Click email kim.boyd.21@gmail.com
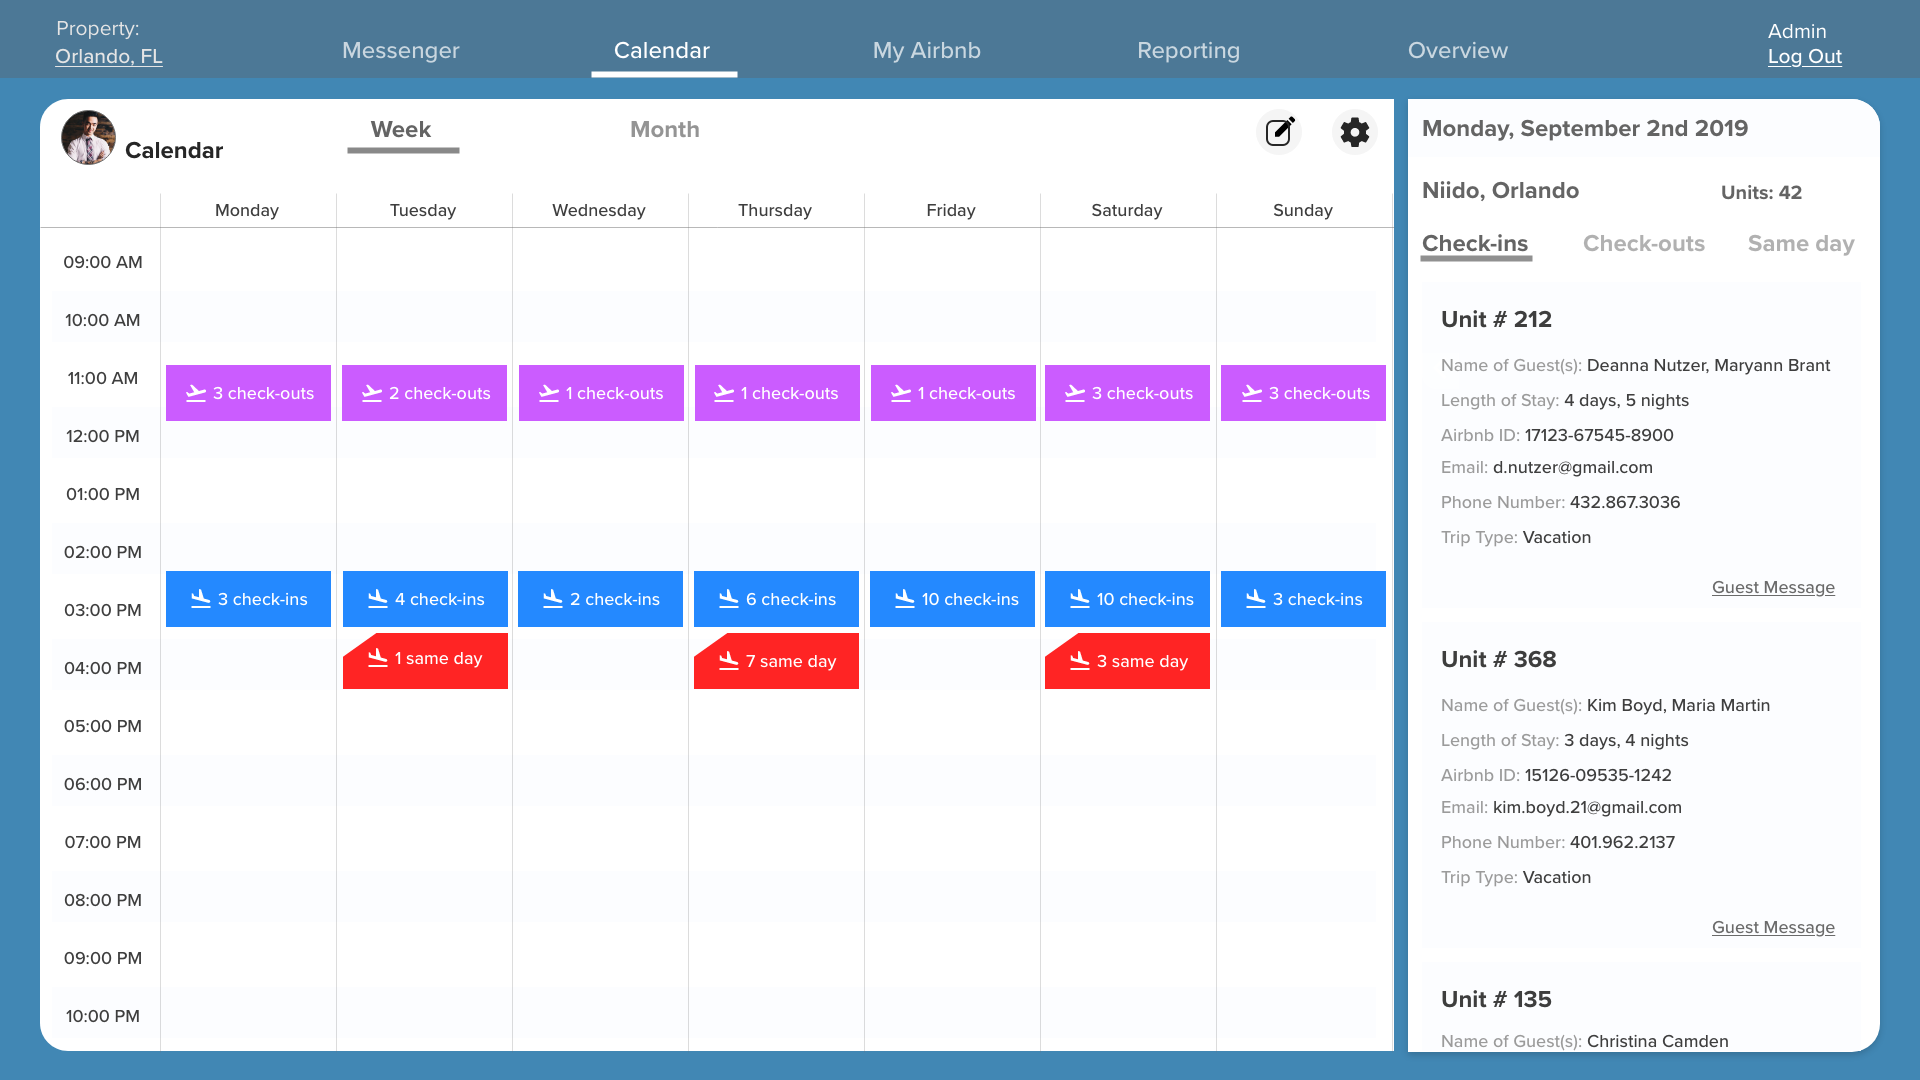This screenshot has height=1080, width=1920. (x=1587, y=808)
